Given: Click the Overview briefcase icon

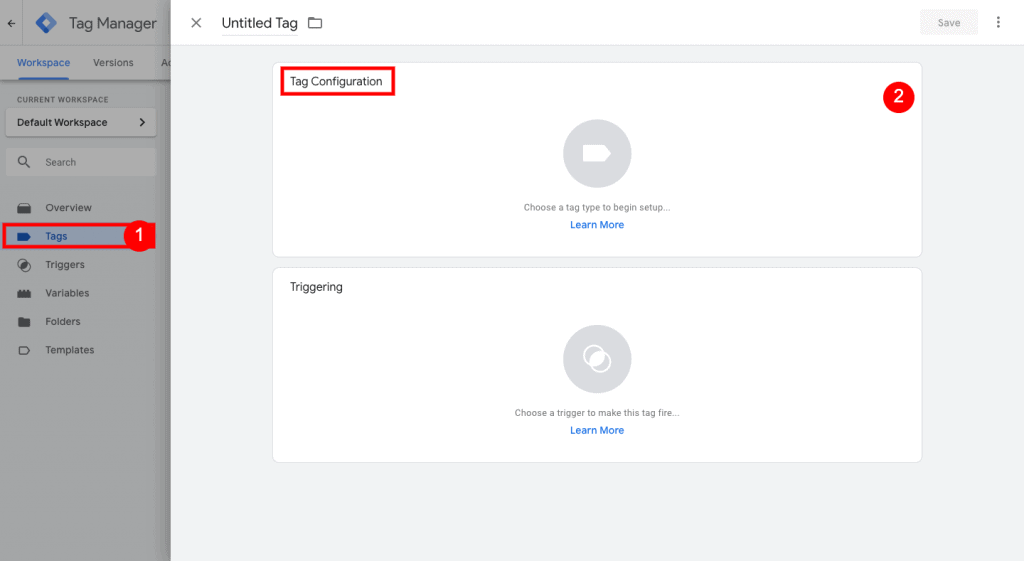Looking at the screenshot, I should [24, 208].
